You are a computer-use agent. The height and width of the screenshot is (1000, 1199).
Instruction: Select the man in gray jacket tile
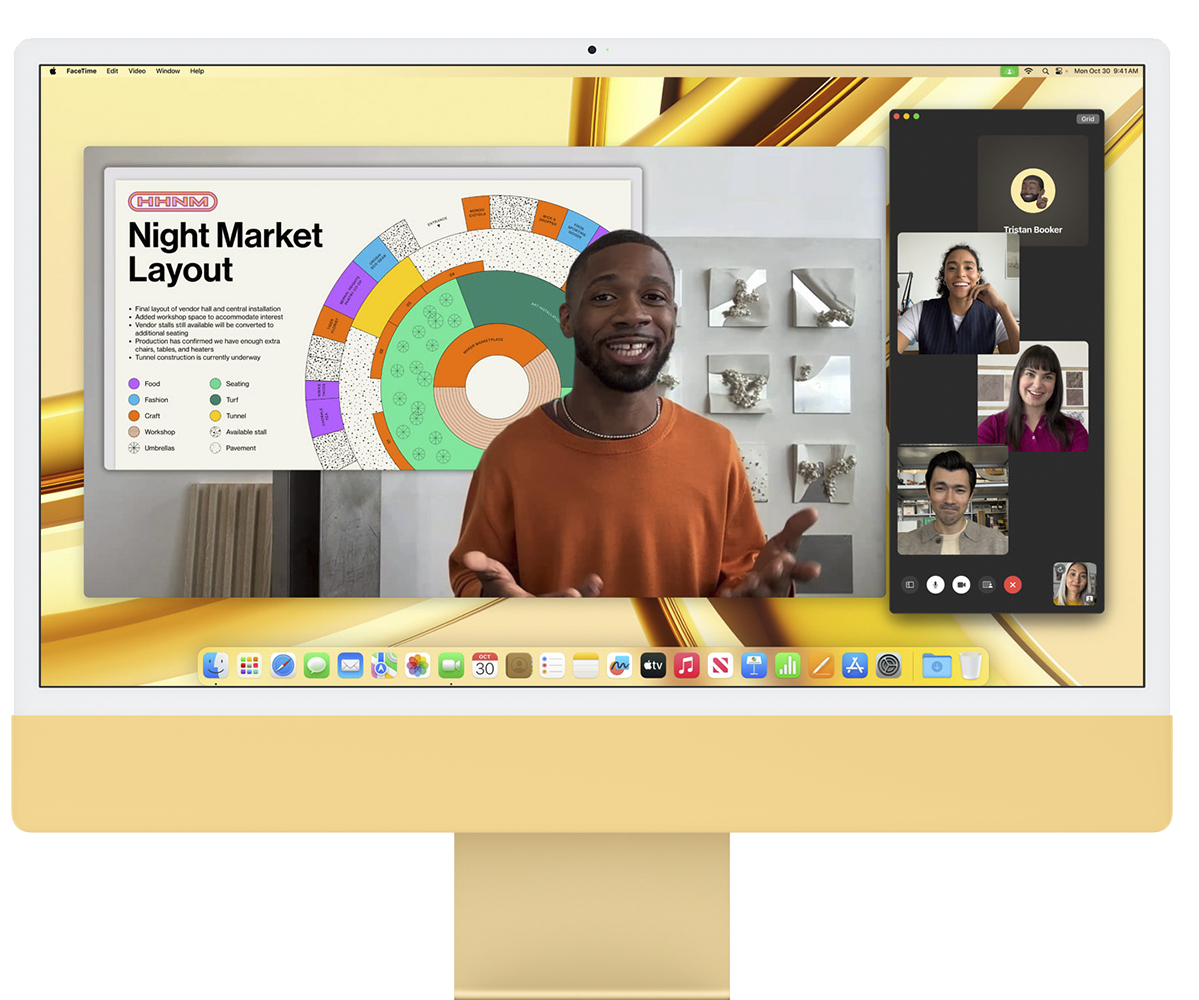[953, 499]
